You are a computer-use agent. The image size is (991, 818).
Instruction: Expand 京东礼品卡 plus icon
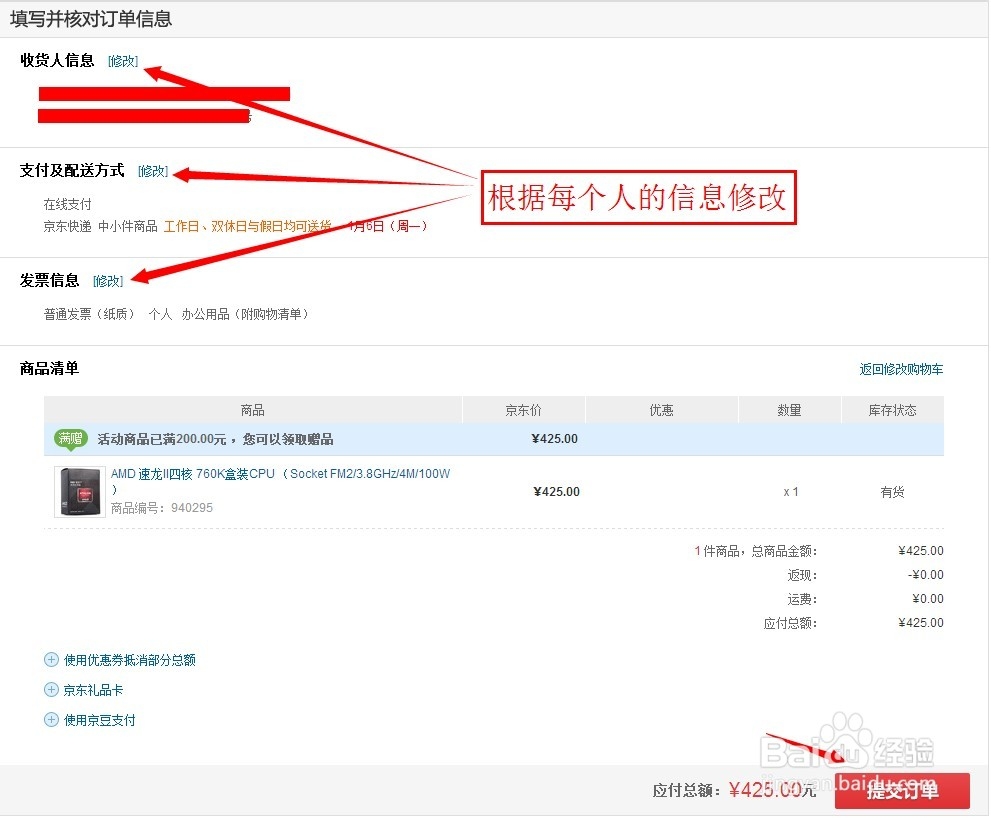[51, 690]
